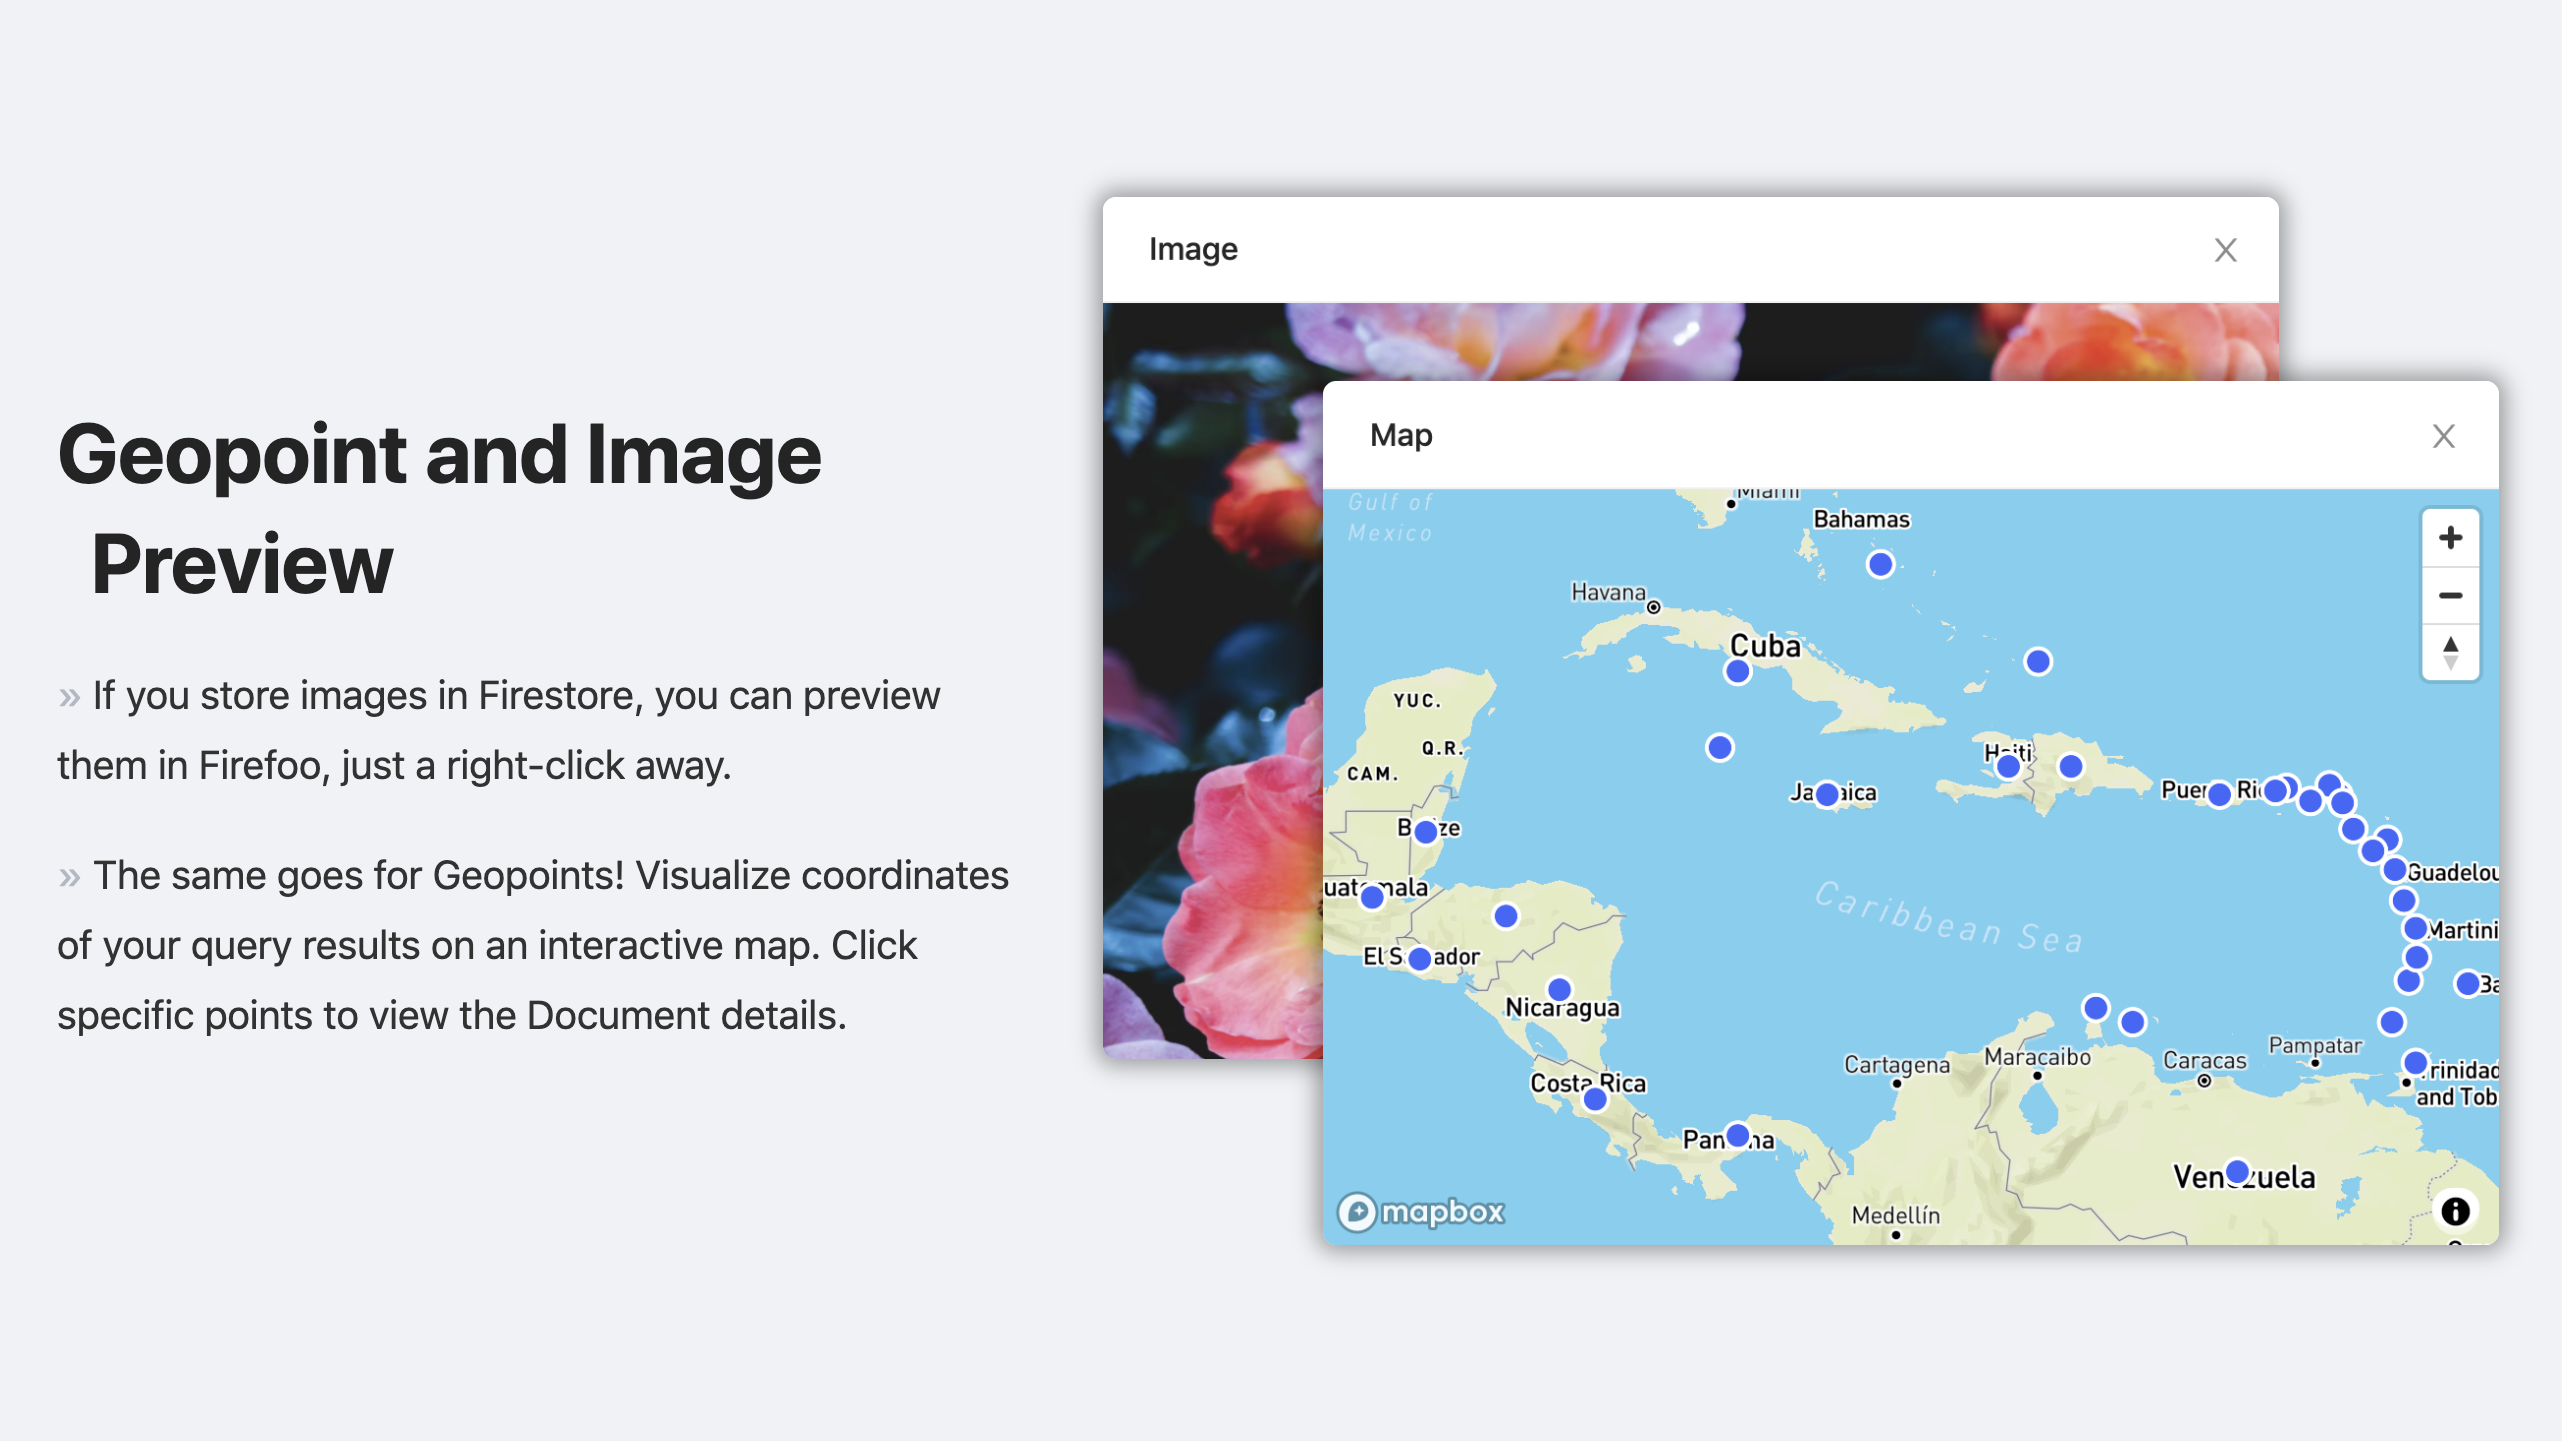
Task: Click the marker on Venezuela
Action: click(2237, 1171)
